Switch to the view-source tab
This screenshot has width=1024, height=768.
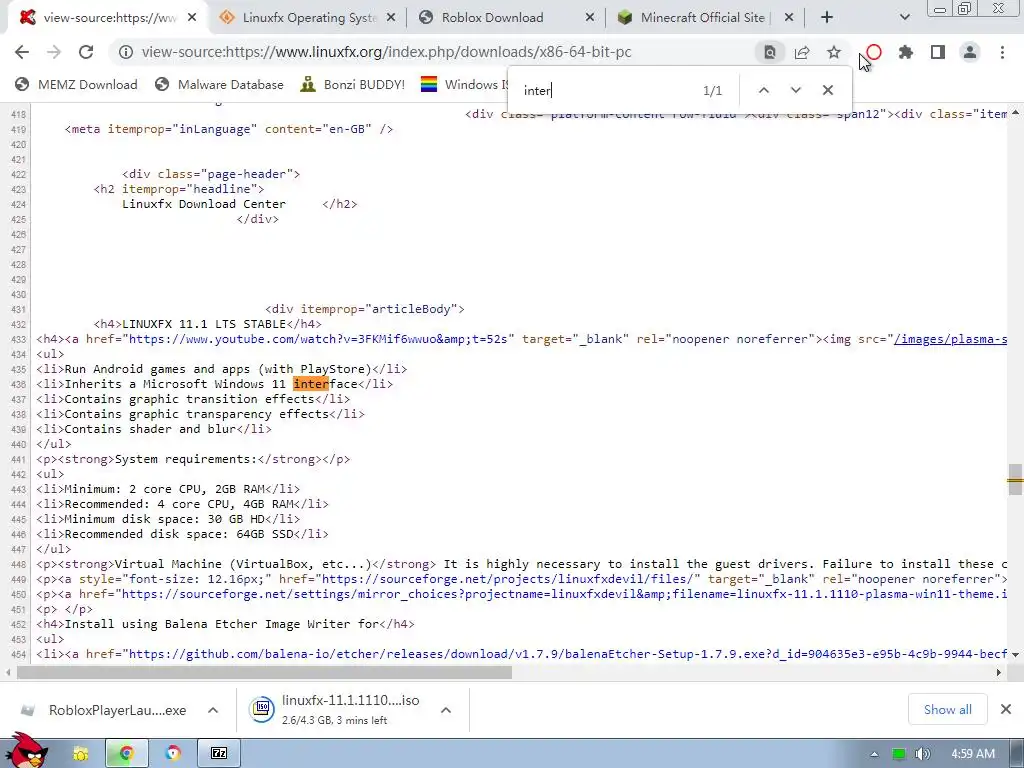(109, 18)
